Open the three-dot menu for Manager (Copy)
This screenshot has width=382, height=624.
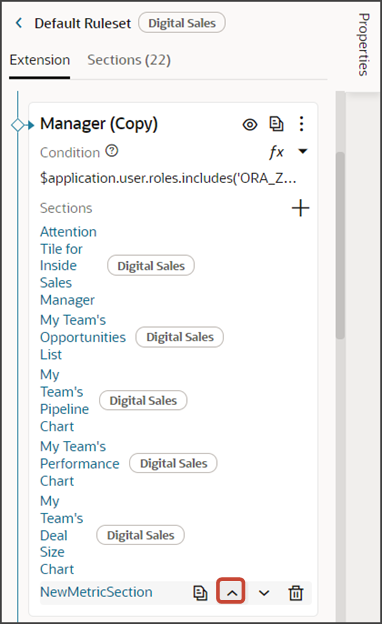pyautogui.click(x=302, y=124)
